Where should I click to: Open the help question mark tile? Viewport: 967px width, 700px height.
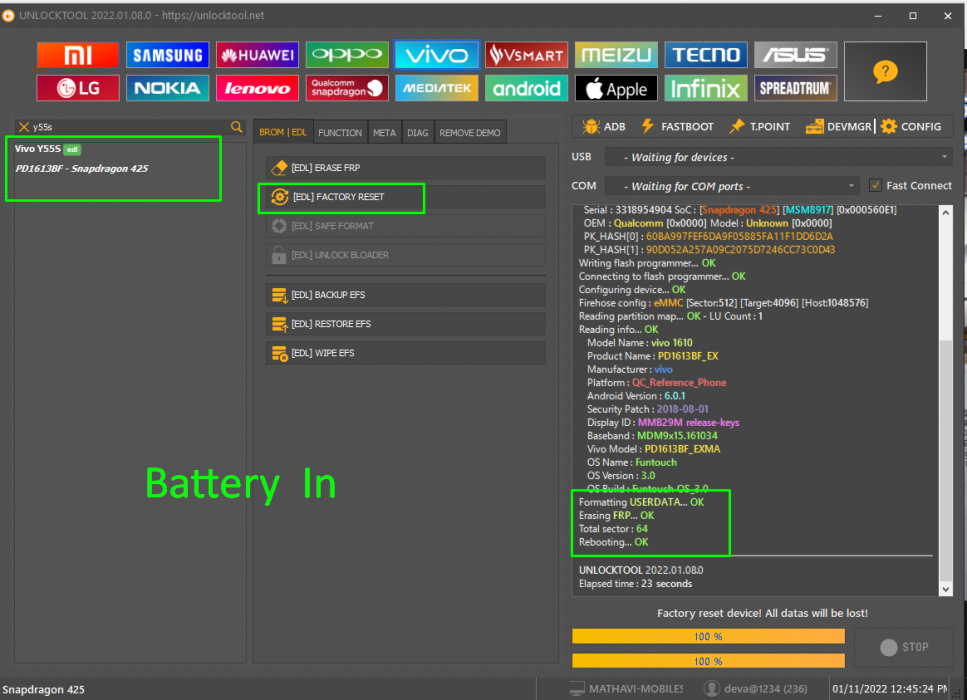coord(885,72)
